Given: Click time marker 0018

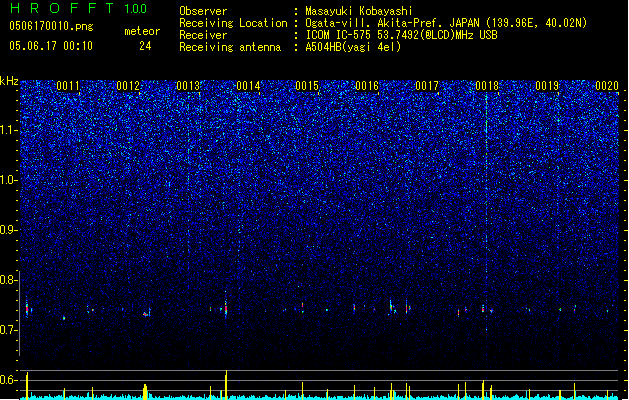Looking at the screenshot, I should pyautogui.click(x=487, y=86).
